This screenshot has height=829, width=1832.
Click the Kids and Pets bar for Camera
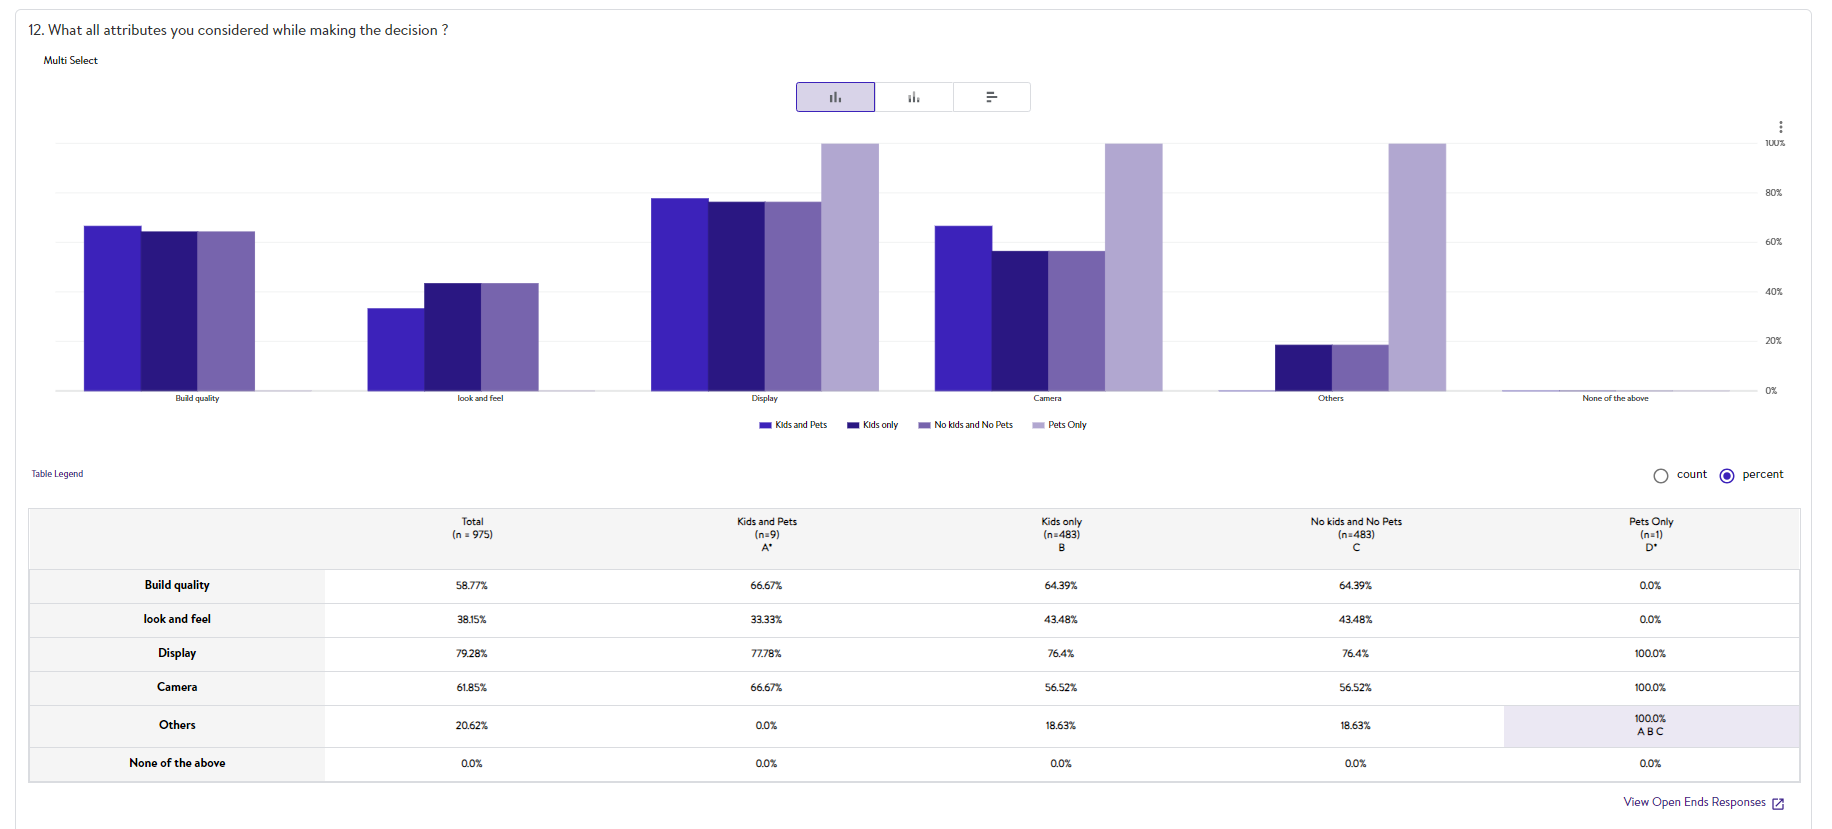(963, 308)
